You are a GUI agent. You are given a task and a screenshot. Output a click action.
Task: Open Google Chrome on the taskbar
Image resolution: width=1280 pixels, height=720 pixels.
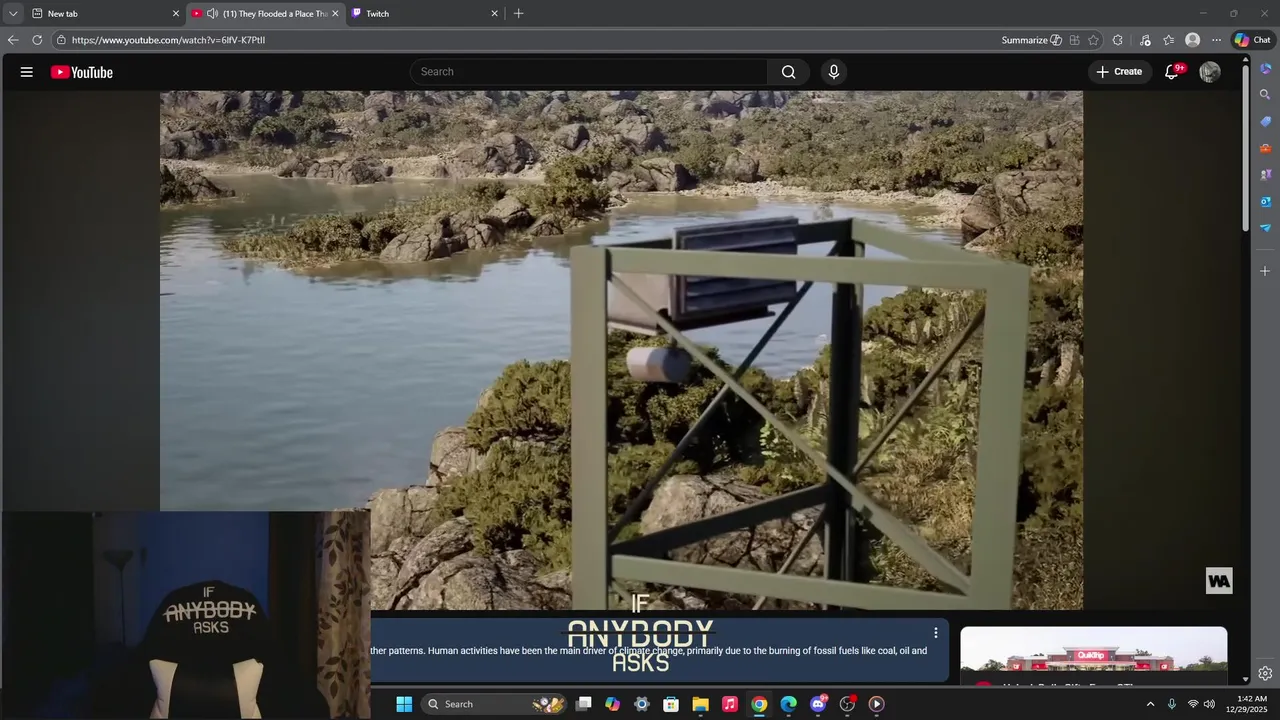(759, 704)
